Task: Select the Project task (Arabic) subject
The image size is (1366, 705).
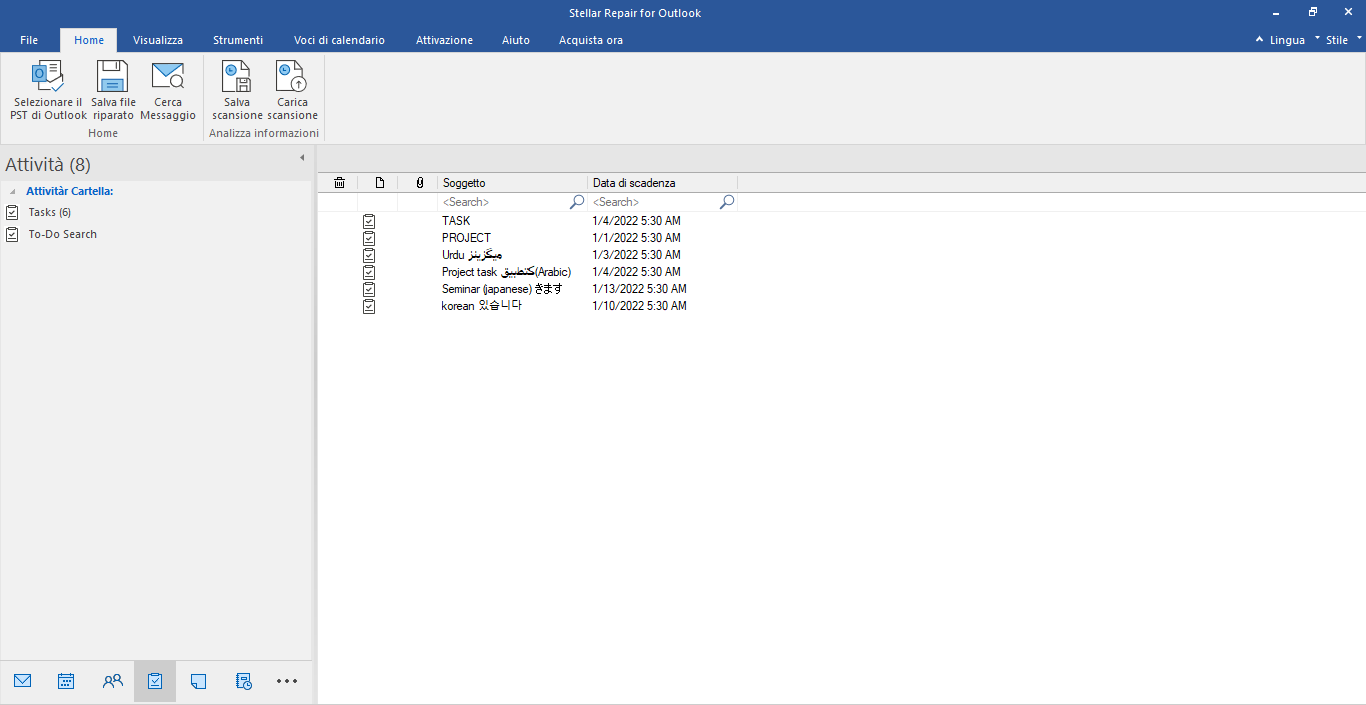Action: [506, 272]
